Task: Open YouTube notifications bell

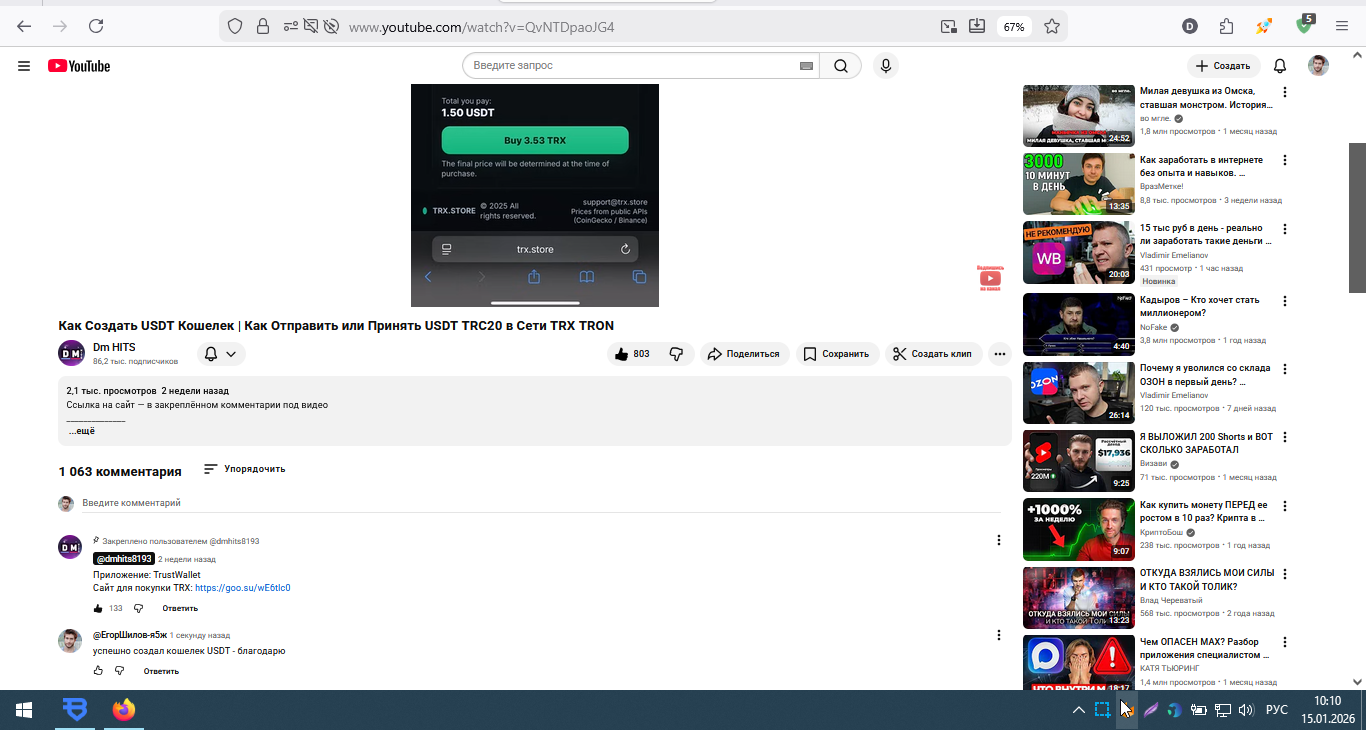Action: point(1280,66)
